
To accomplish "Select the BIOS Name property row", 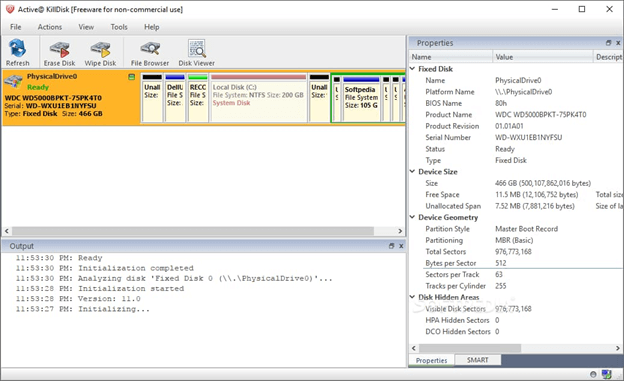I will click(x=516, y=103).
